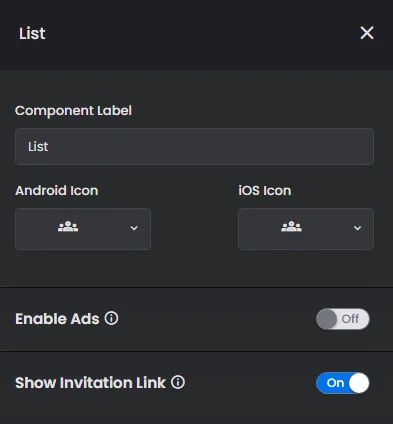Click the grey knob of Off toggle
The image size is (393, 424).
pyautogui.click(x=327, y=319)
